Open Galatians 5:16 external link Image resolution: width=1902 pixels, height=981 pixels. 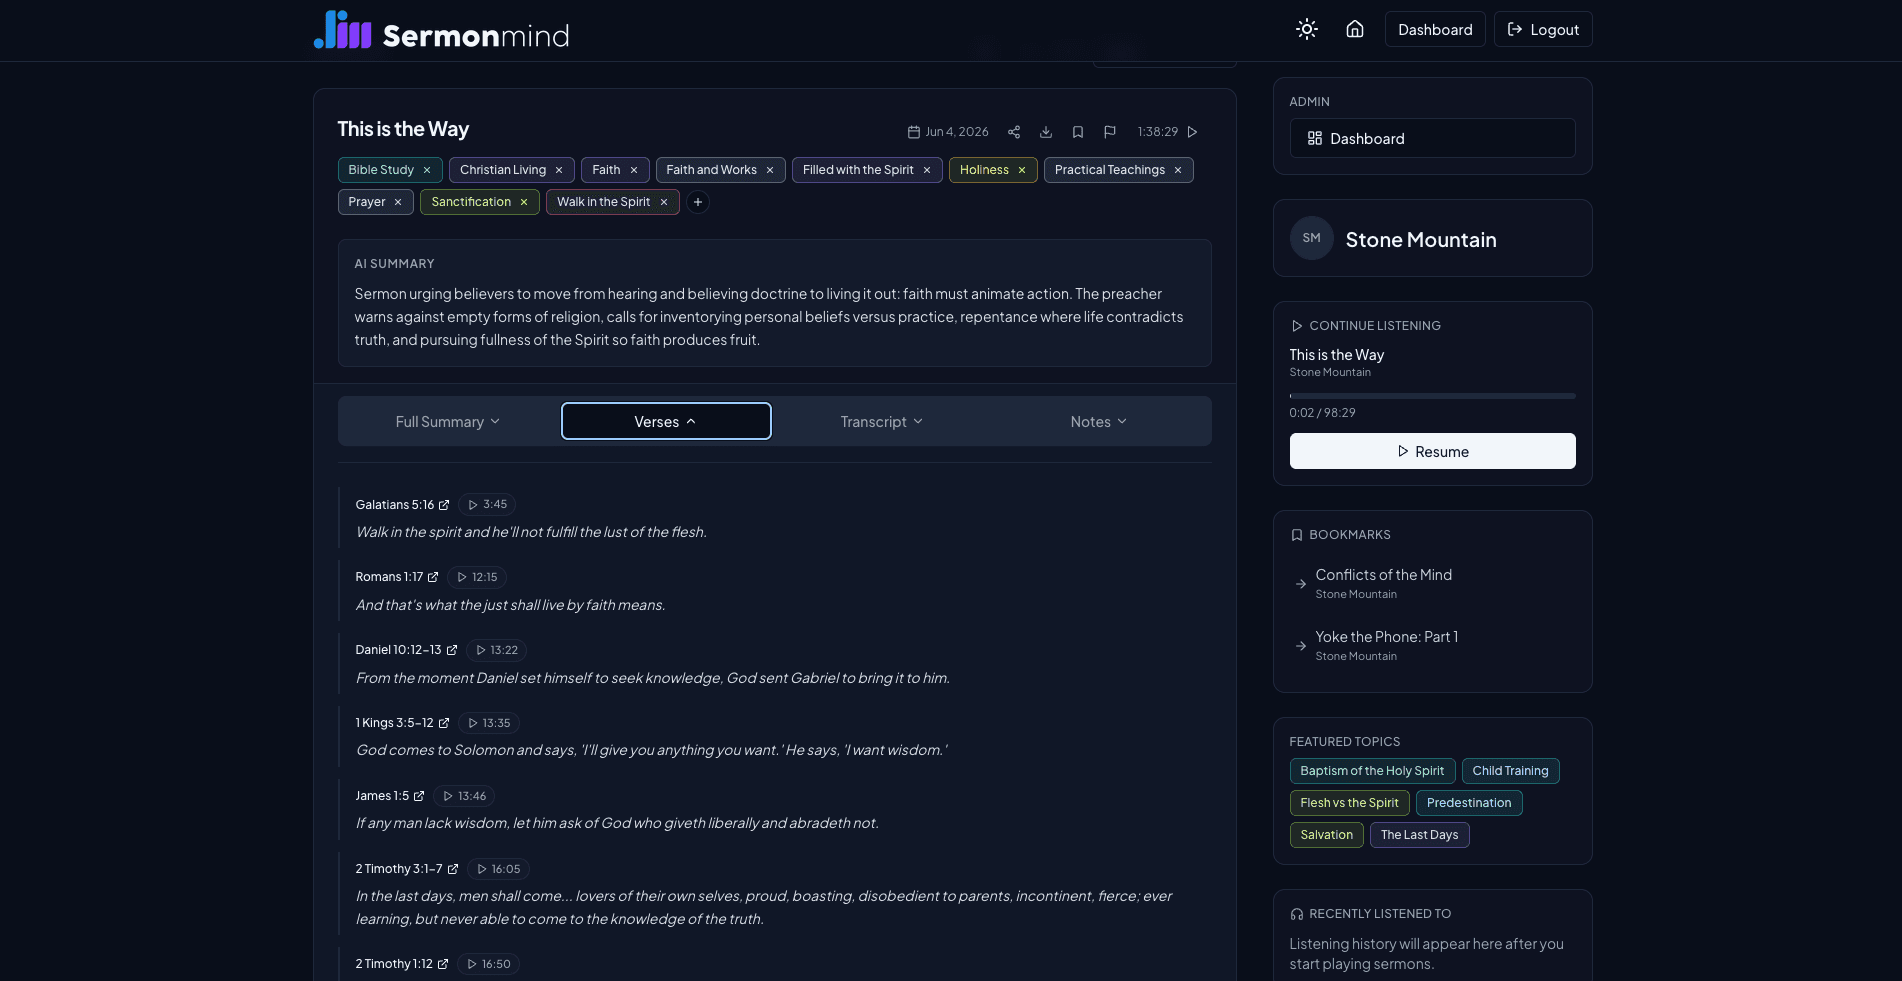pos(443,505)
